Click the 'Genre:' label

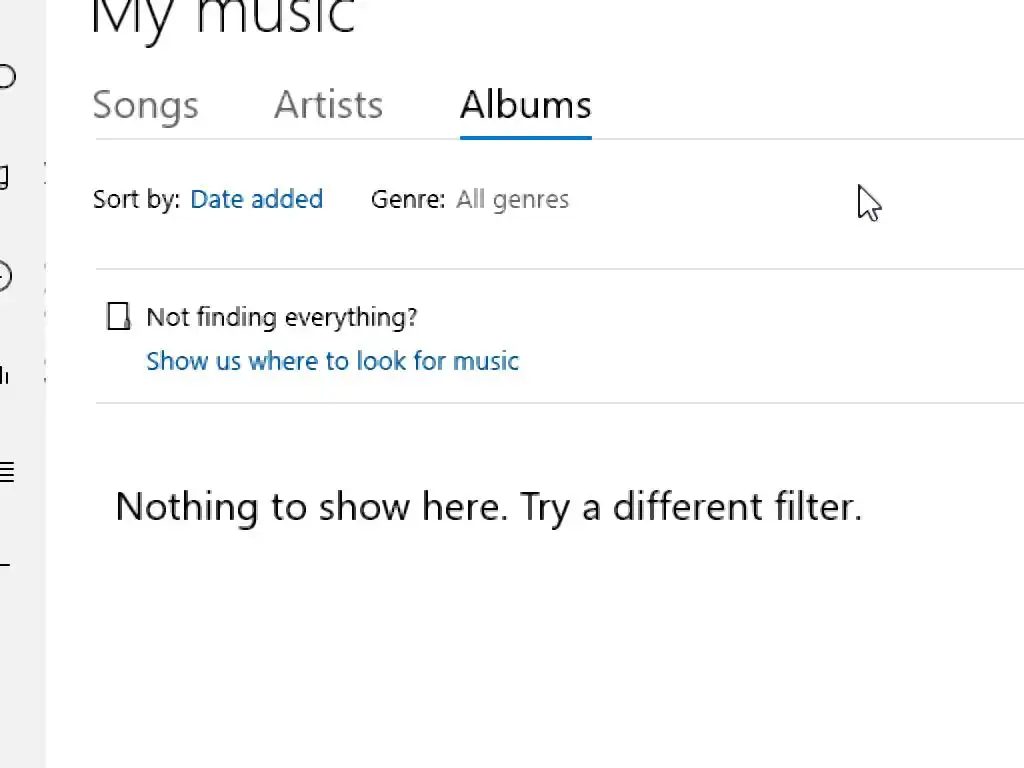(407, 199)
